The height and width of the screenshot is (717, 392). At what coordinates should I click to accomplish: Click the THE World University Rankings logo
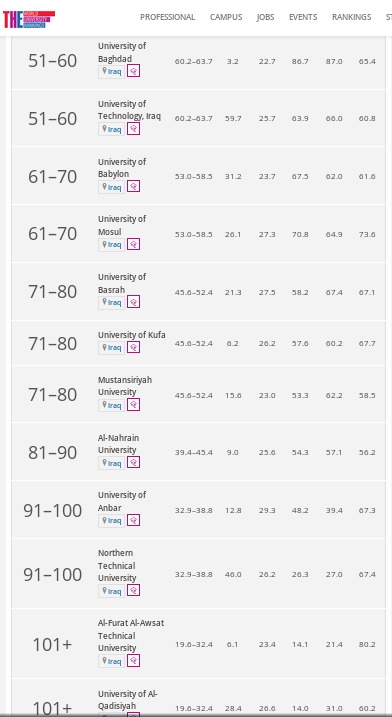[29, 19]
